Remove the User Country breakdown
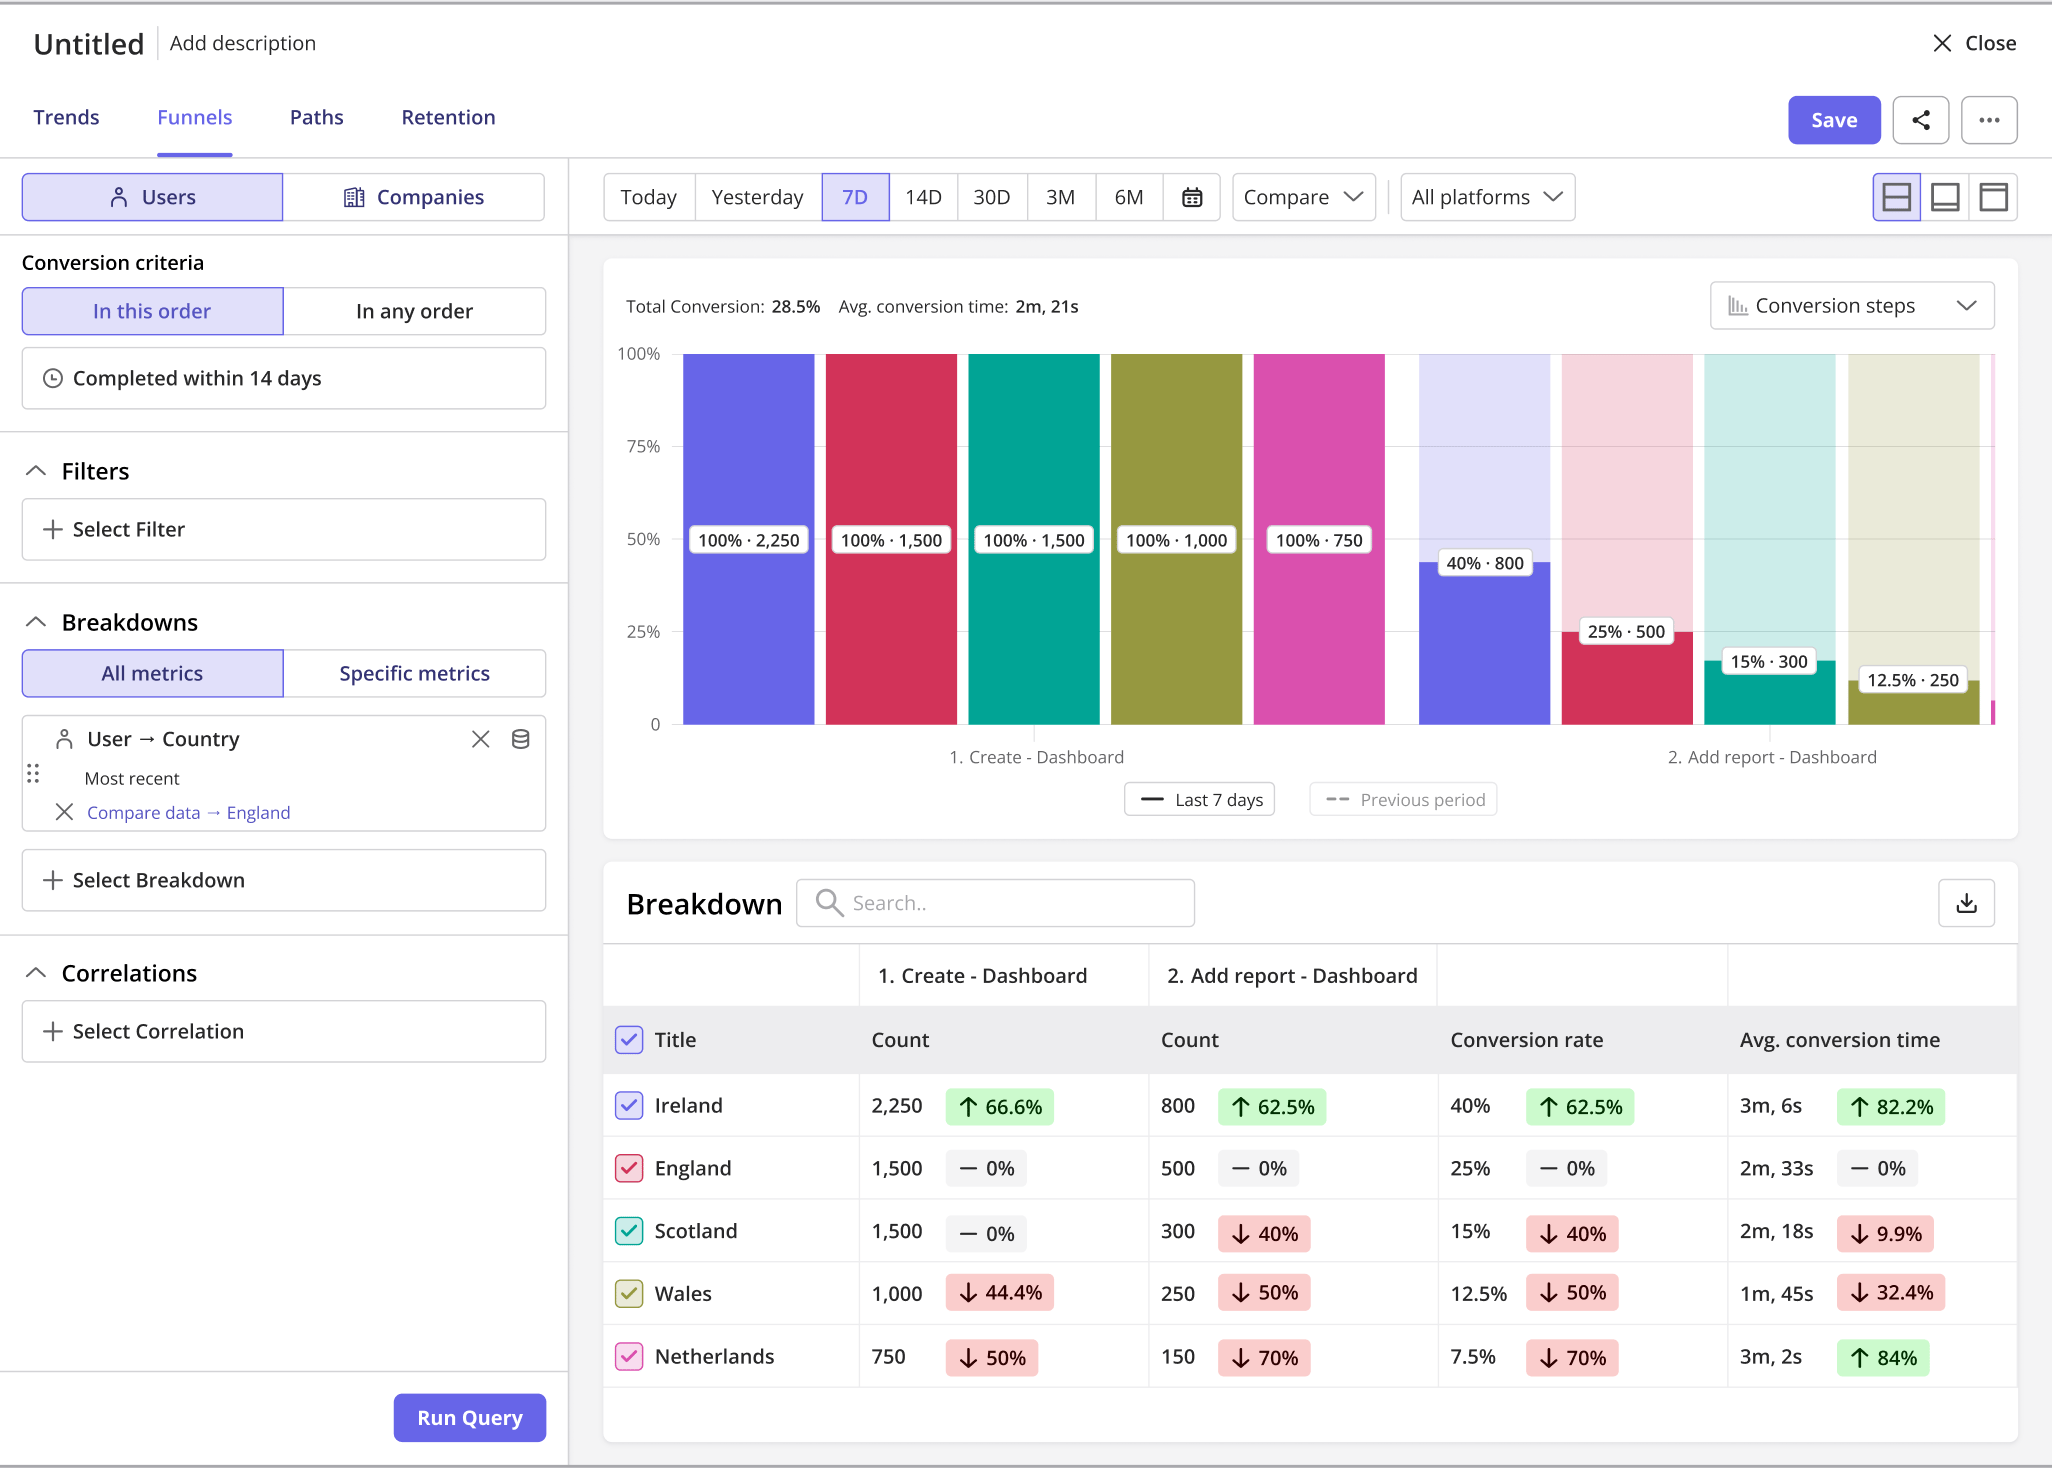Screen dimensions: 2052x1468 pos(481,739)
